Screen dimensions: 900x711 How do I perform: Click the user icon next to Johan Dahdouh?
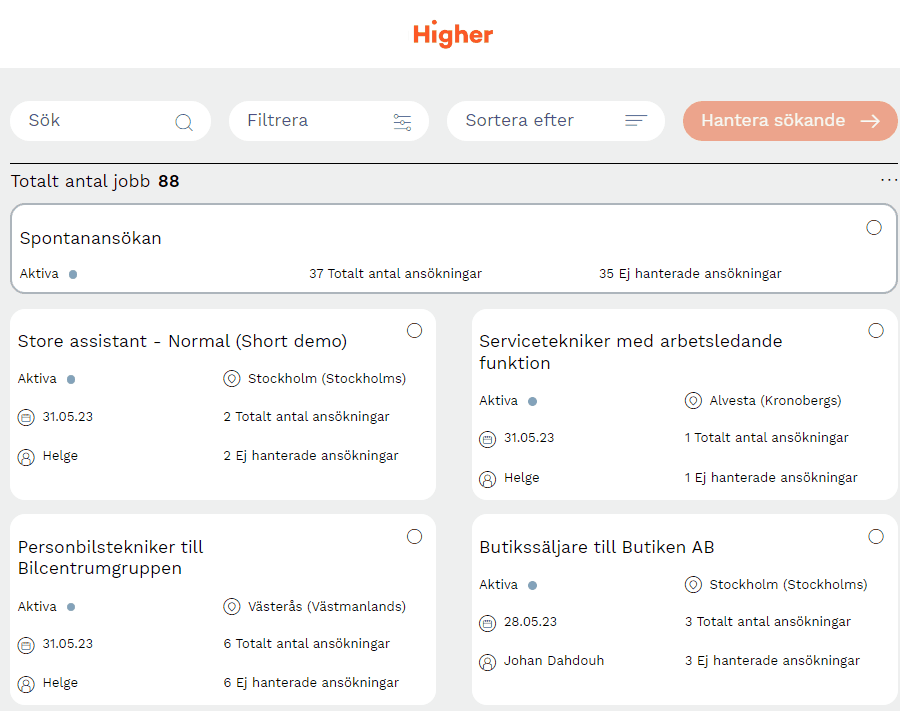click(488, 662)
